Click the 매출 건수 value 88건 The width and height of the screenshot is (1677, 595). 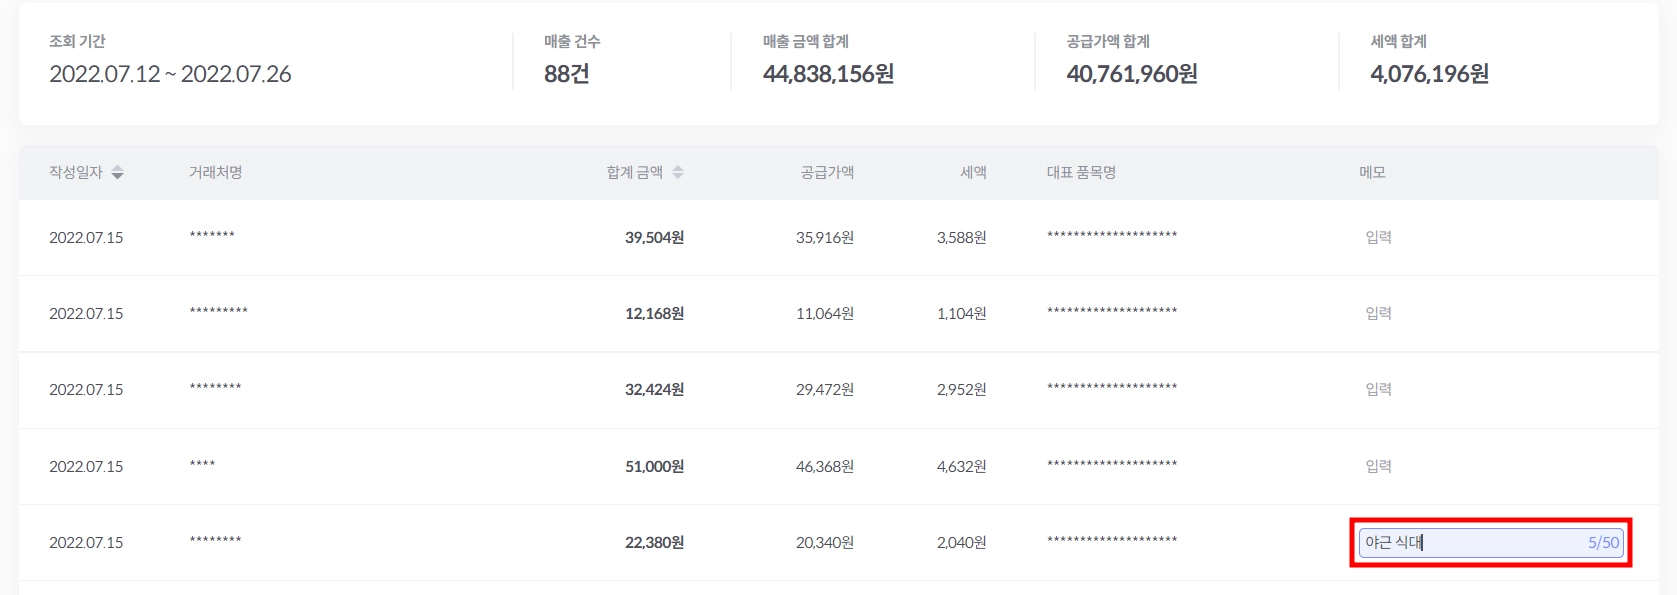click(x=566, y=74)
